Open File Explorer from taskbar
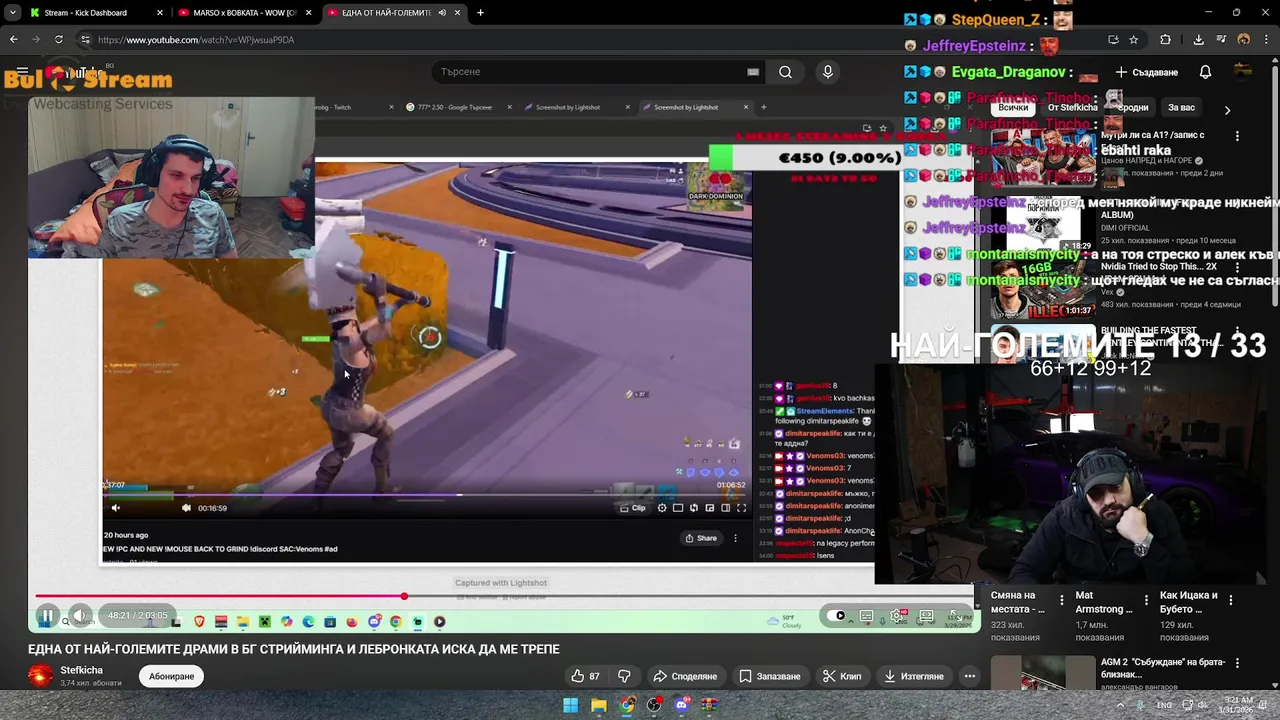Image resolution: width=1280 pixels, height=720 pixels. [598, 705]
